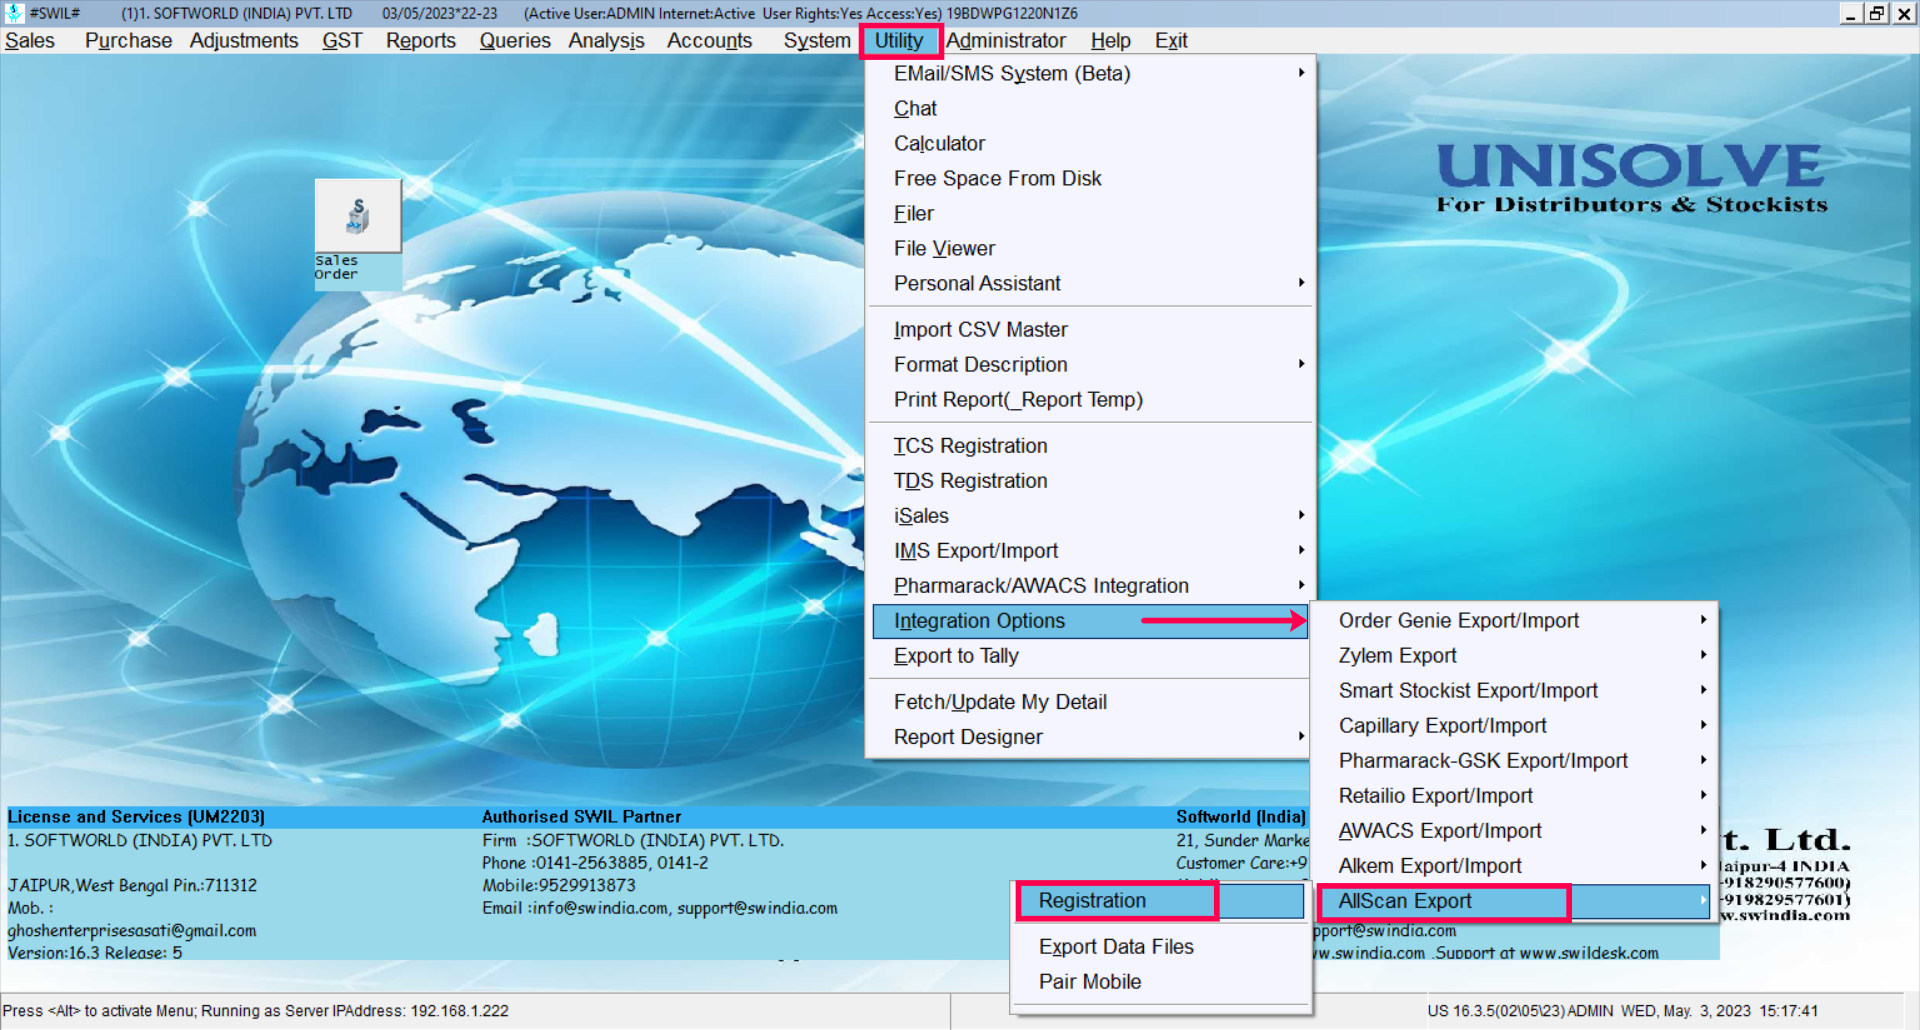Image resolution: width=1920 pixels, height=1030 pixels.
Task: Expand Smart Stockist Export/Import submenu
Action: 1515,691
